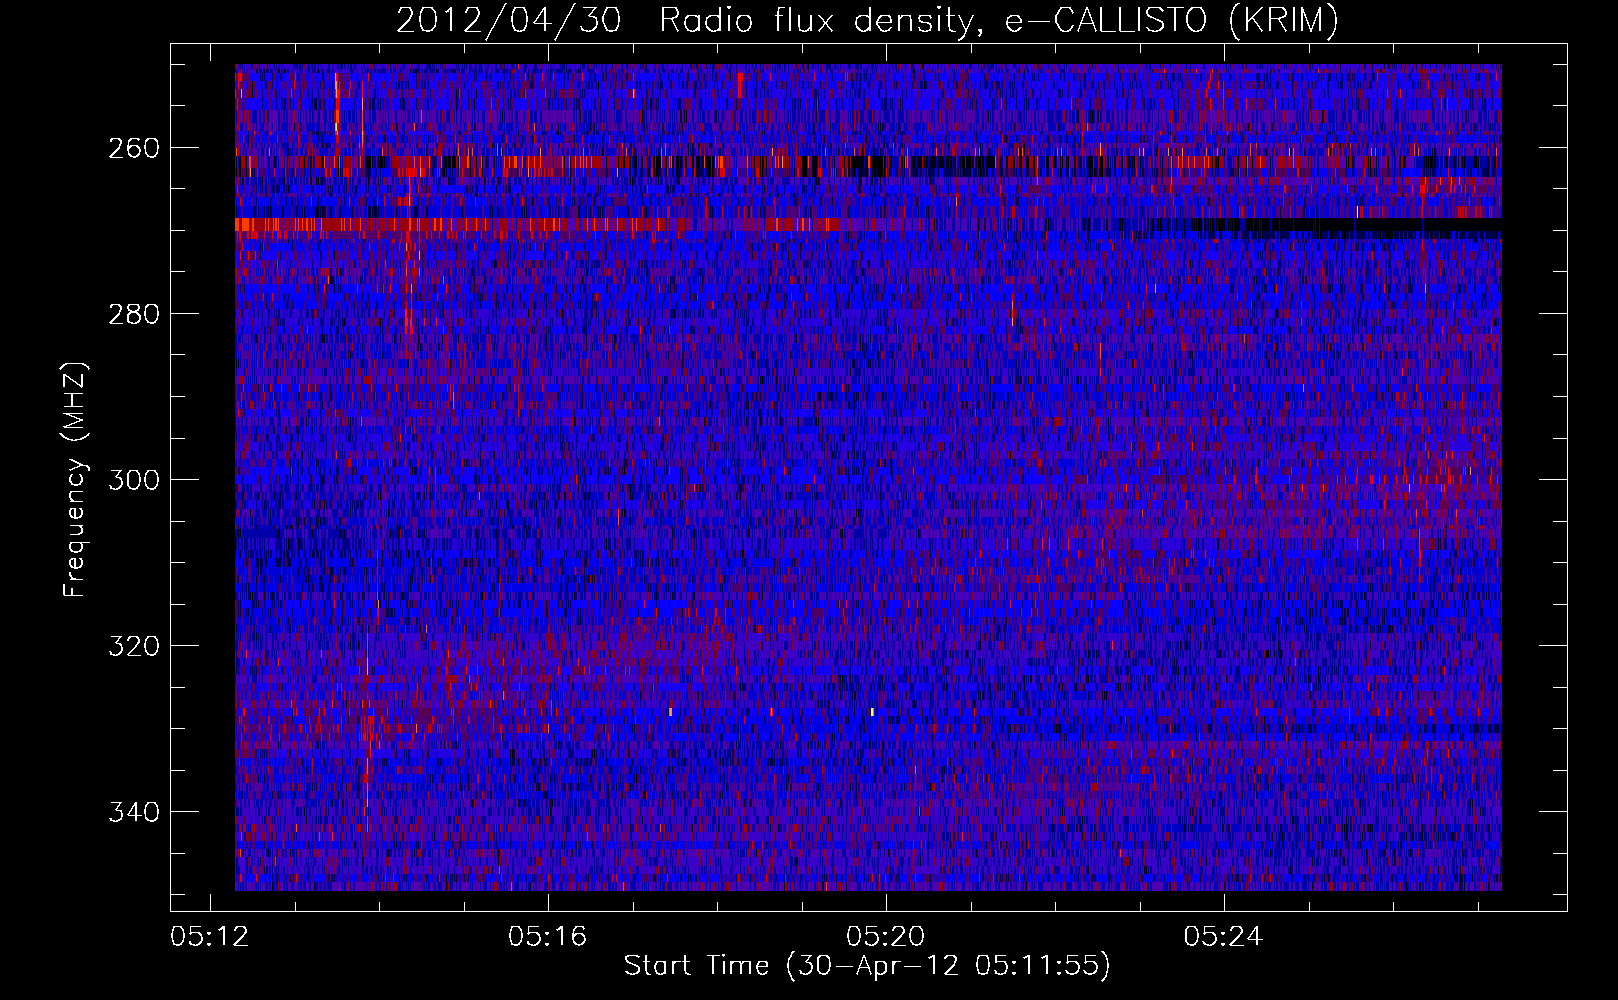This screenshot has width=1618, height=1000.
Task: Click the 320 frequency axis label
Action: click(133, 646)
